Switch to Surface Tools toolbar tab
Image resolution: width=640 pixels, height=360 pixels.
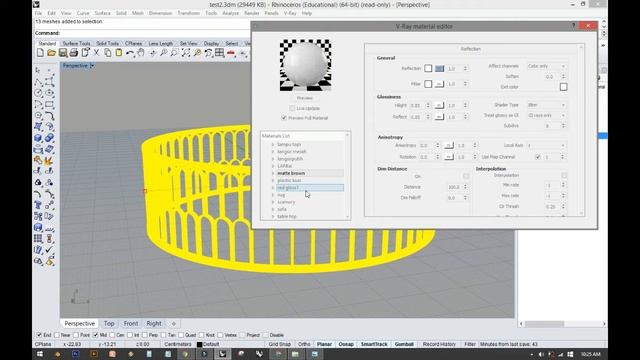(x=76, y=43)
